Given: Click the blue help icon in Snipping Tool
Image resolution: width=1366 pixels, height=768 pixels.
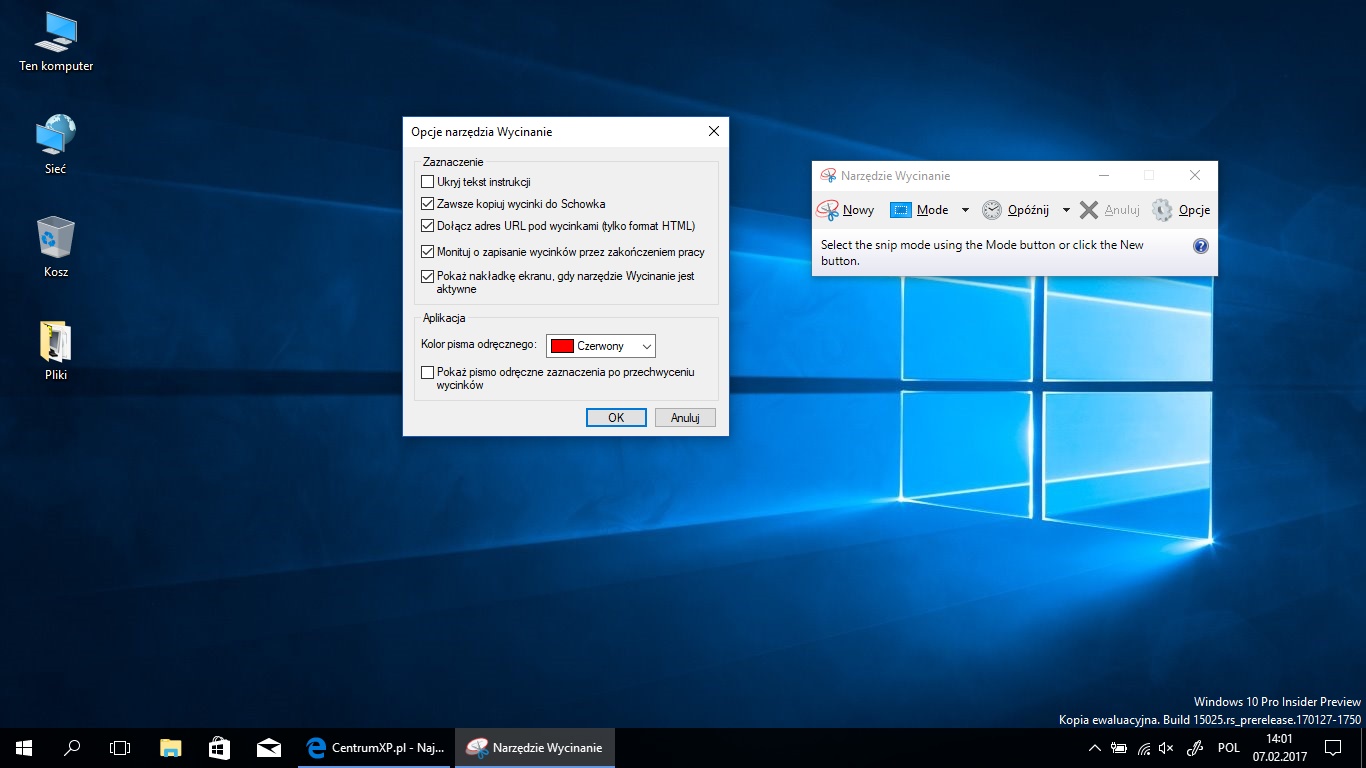Looking at the screenshot, I should tap(1201, 246).
